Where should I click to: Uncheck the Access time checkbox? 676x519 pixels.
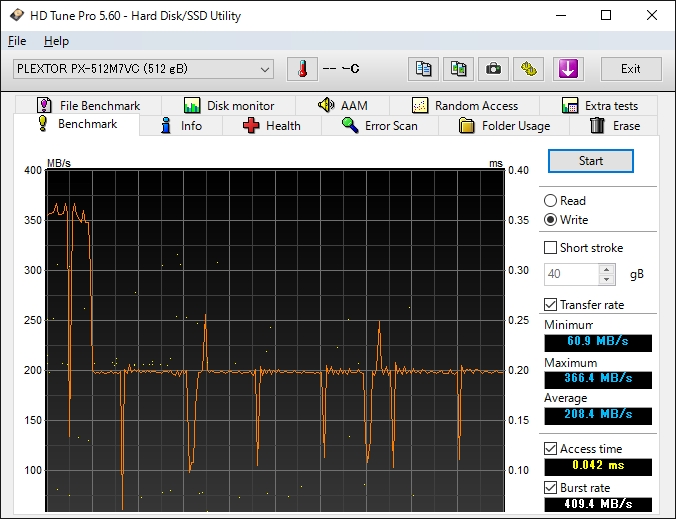(x=551, y=449)
